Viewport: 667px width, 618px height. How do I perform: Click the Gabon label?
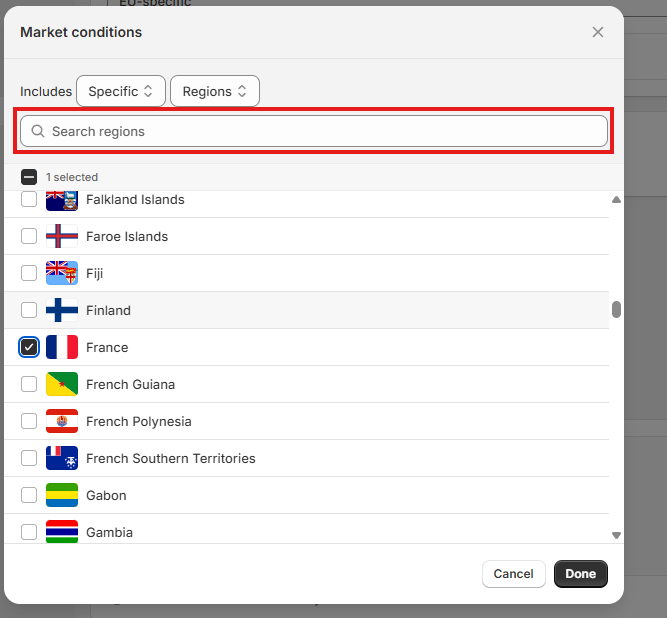(106, 496)
